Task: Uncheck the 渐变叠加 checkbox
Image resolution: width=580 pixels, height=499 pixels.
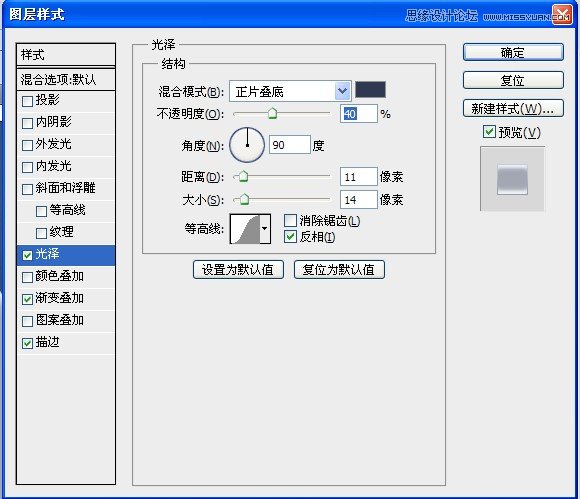Action: (28, 299)
